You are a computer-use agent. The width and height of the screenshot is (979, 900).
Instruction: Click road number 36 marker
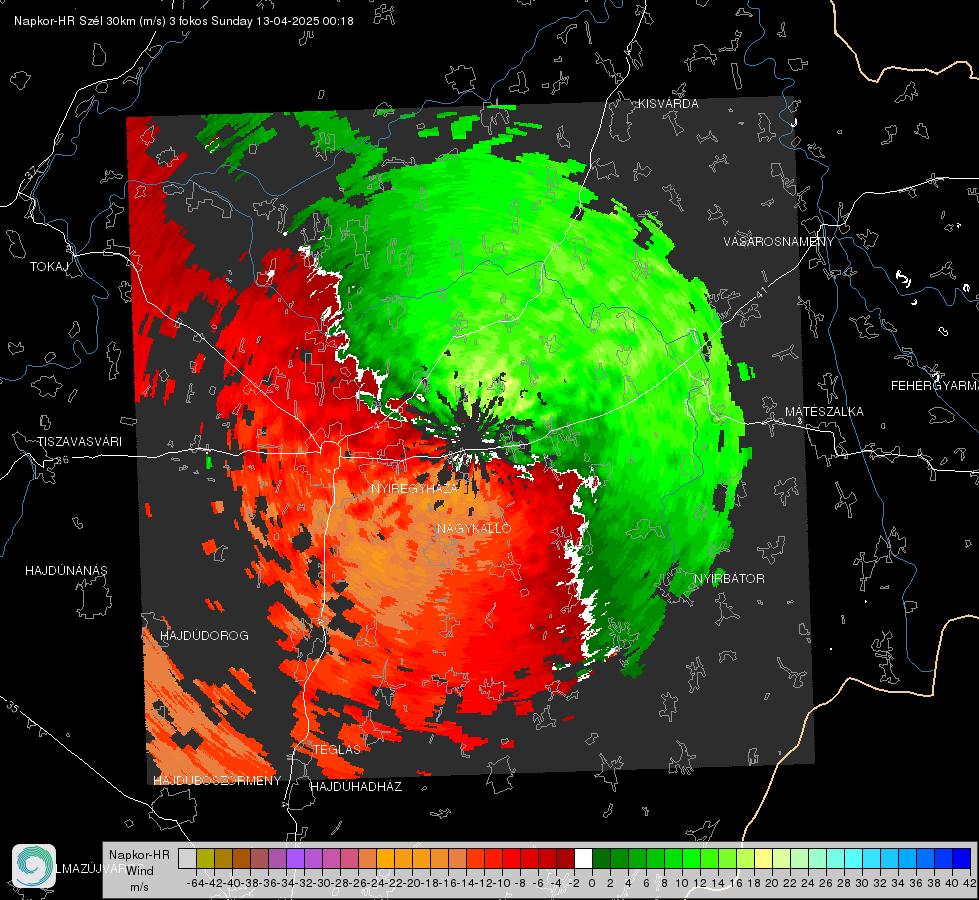click(61, 460)
